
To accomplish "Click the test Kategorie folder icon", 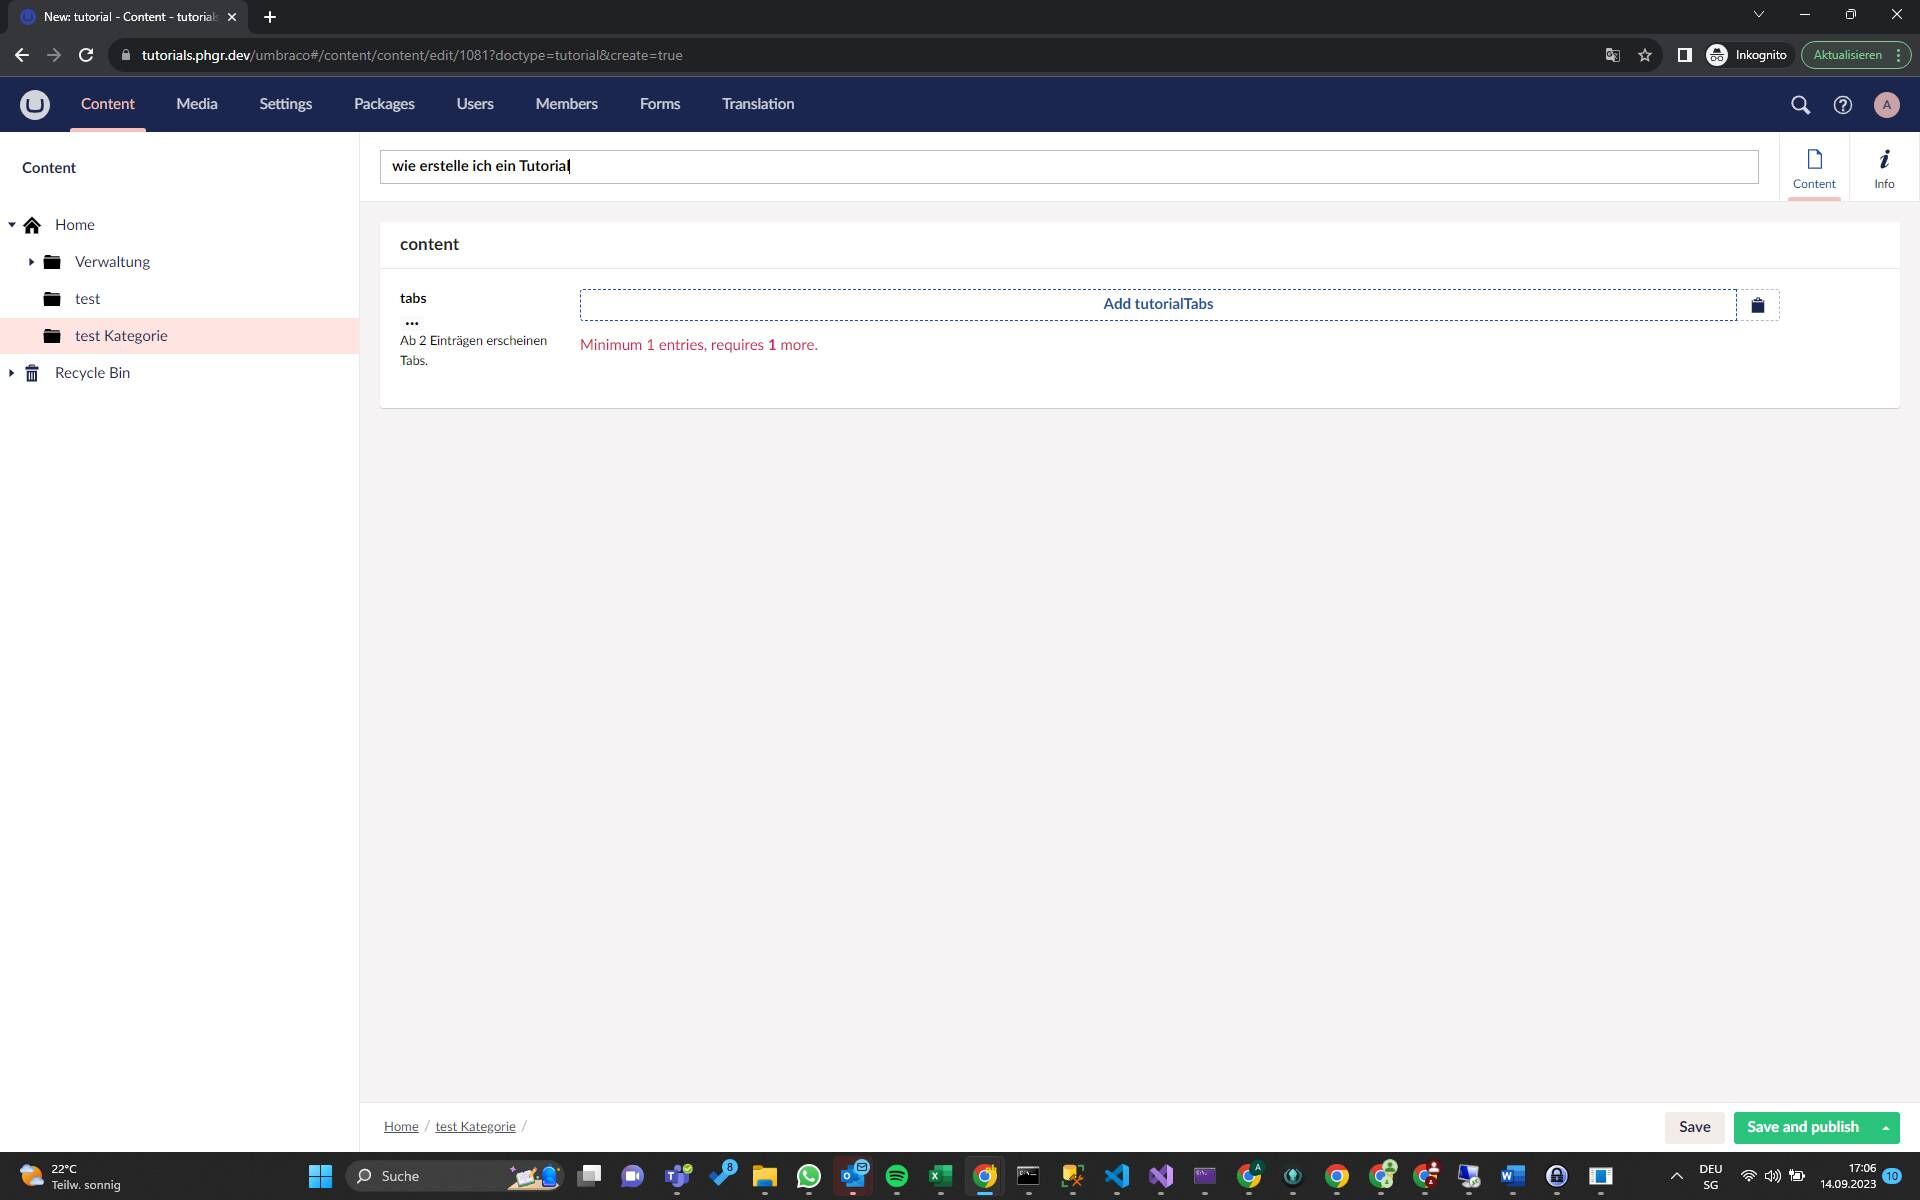I will click(52, 336).
